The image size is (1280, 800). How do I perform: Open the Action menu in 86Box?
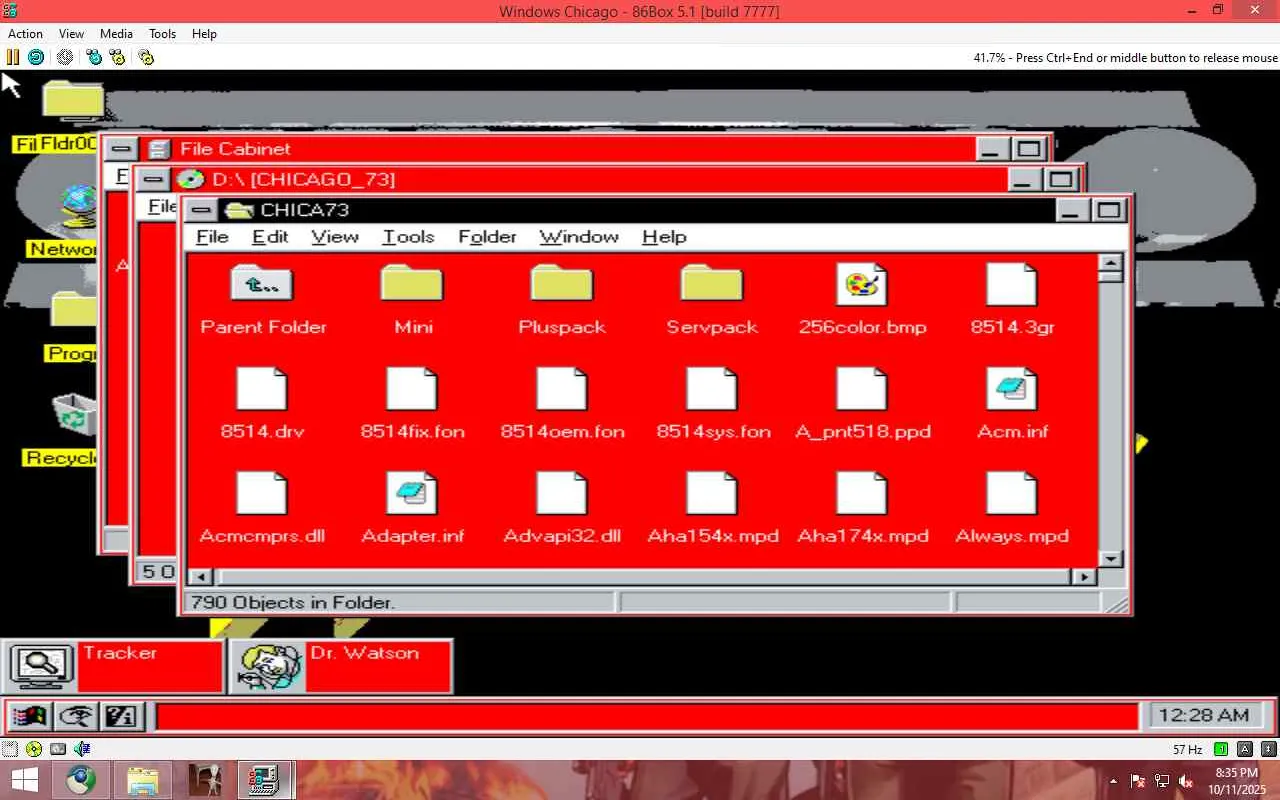click(x=25, y=34)
